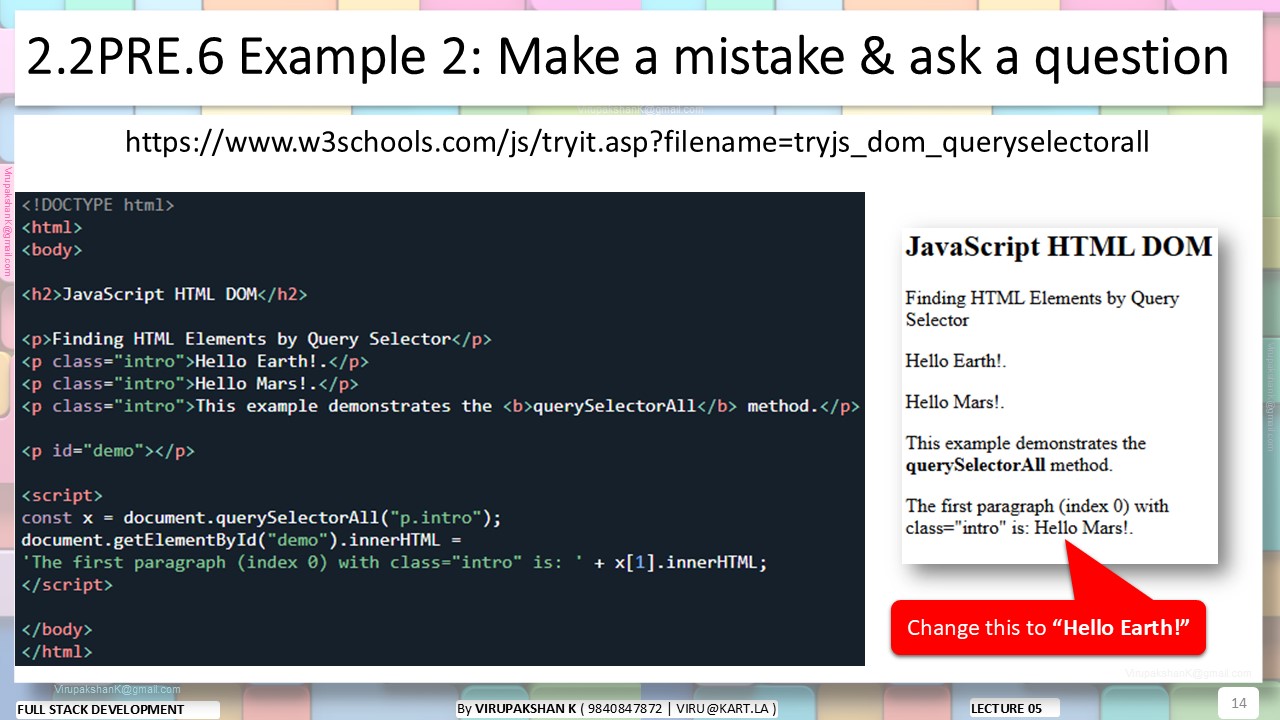Click preview text 'The first paragraph (index 0) with'

[1037, 506]
